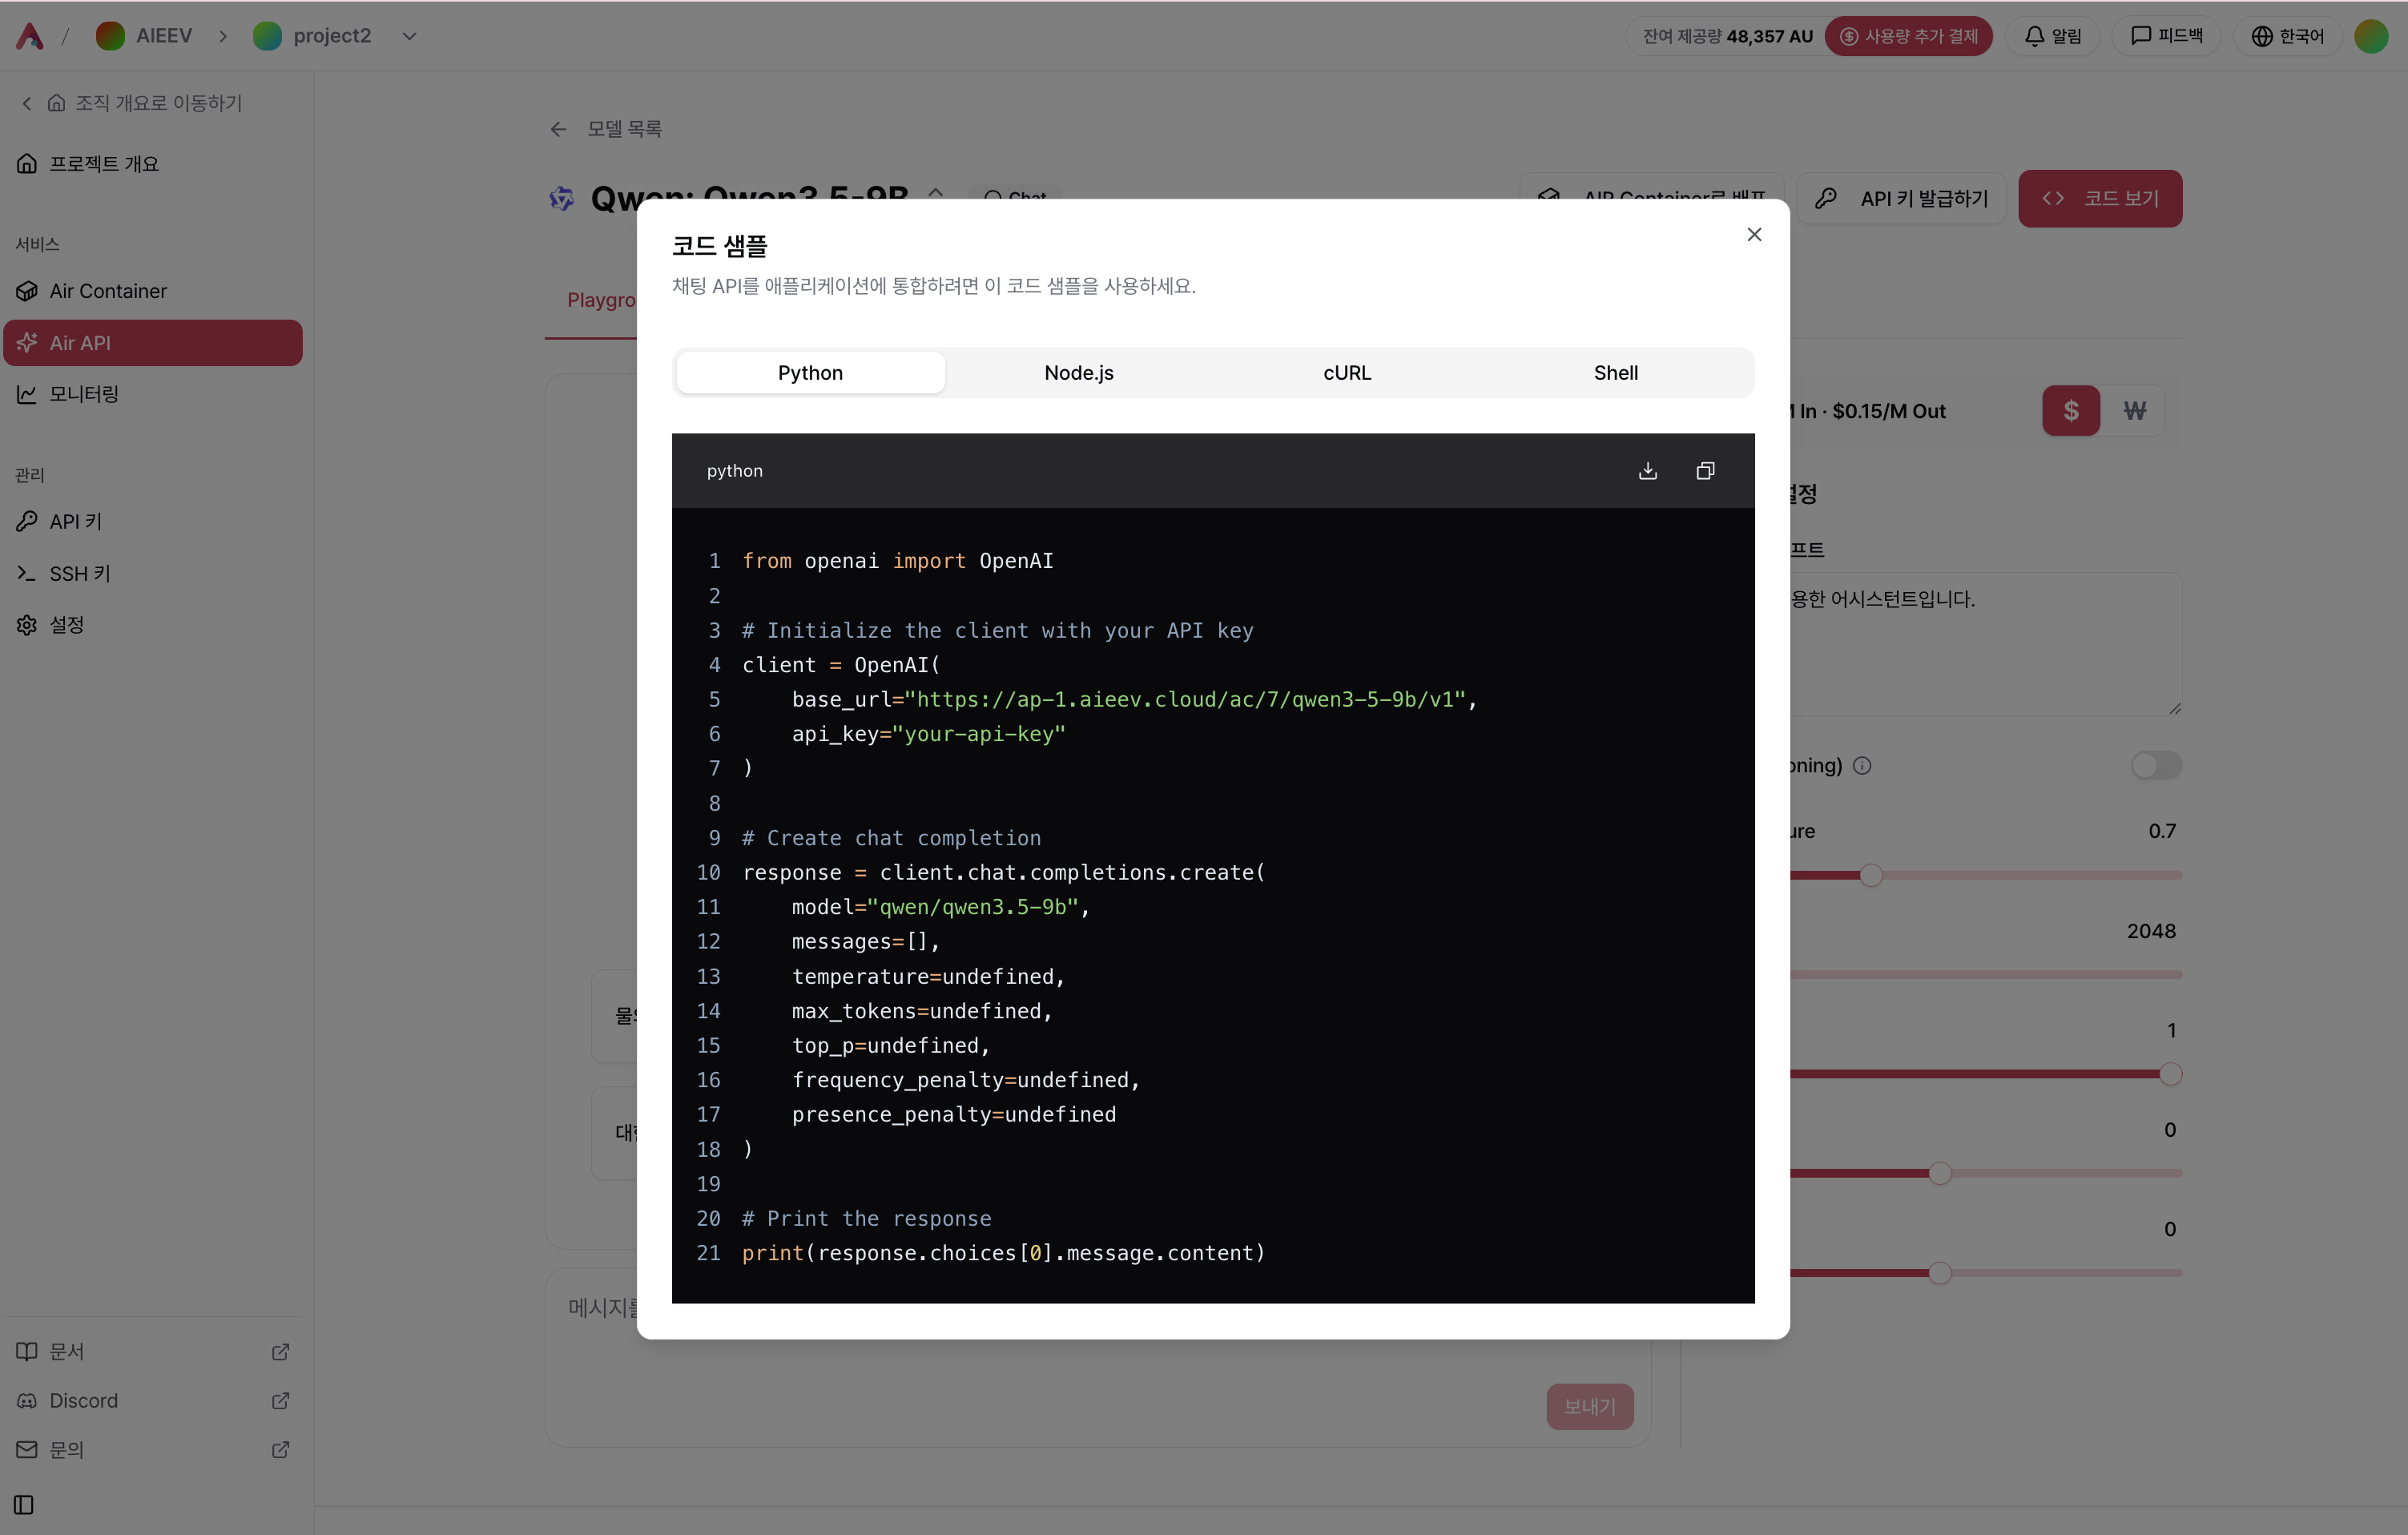
Task: Switch to the Shell tab
Action: tap(1616, 373)
